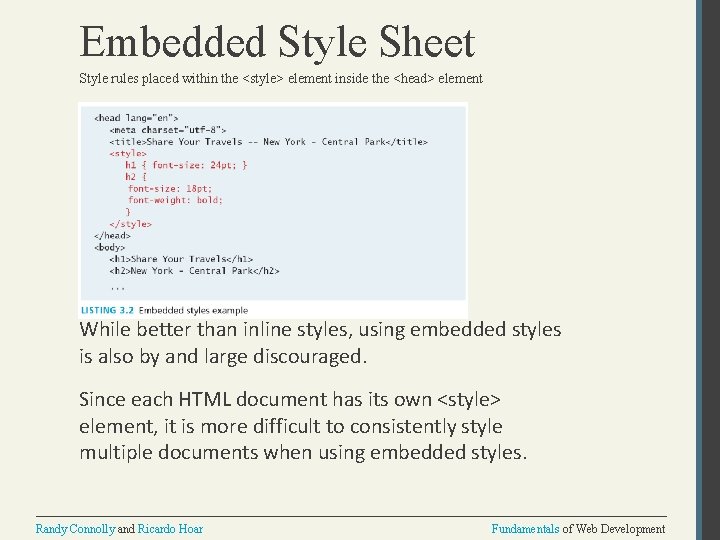Click the <h1>Share Your Travels</h1> line

(x=181, y=259)
